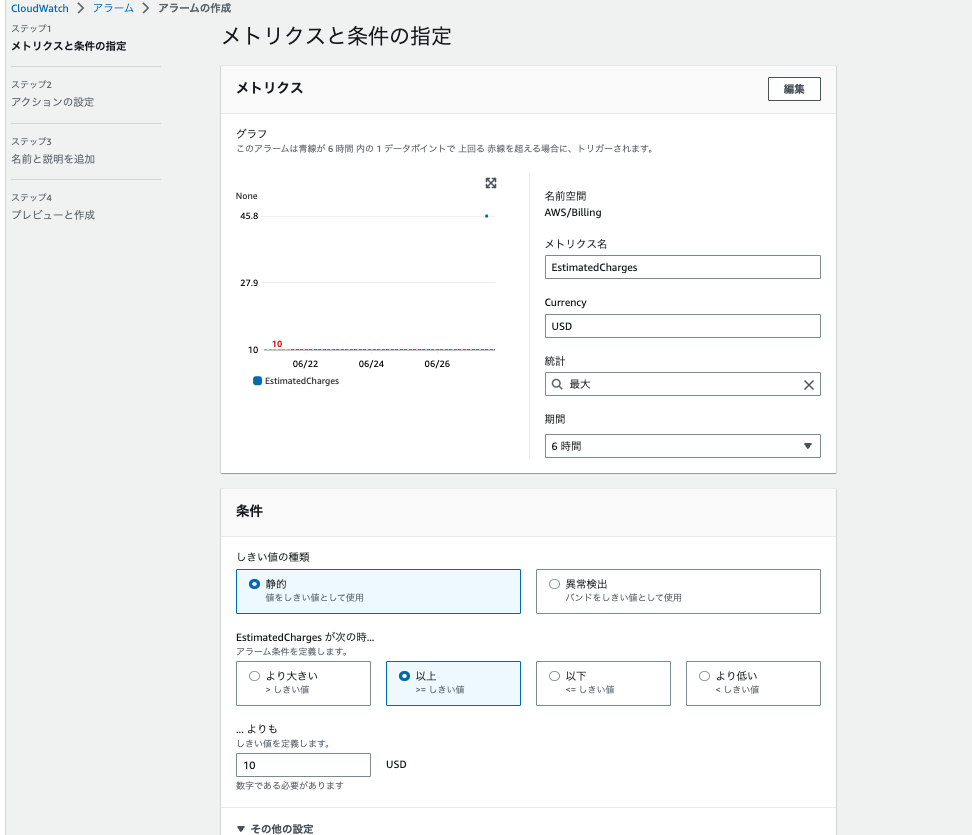
Task: Click the expand graph fullscreen icon
Action: click(x=490, y=183)
